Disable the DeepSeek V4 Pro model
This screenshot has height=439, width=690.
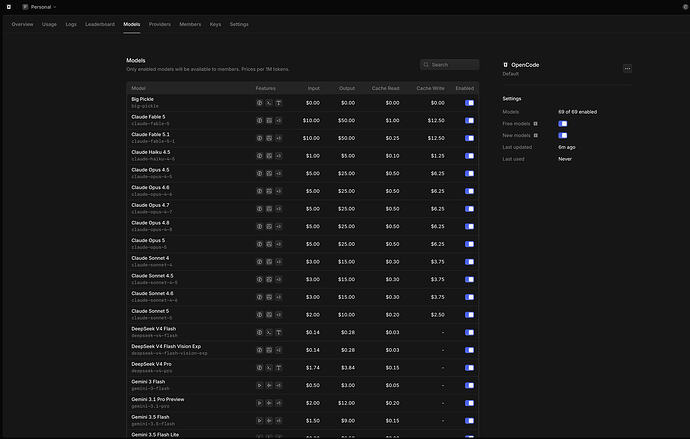470,368
